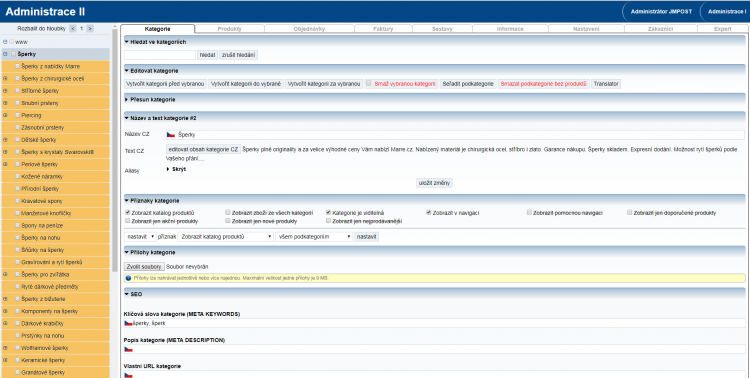Expand the Stříbrné šperky tree node

(x=5, y=91)
